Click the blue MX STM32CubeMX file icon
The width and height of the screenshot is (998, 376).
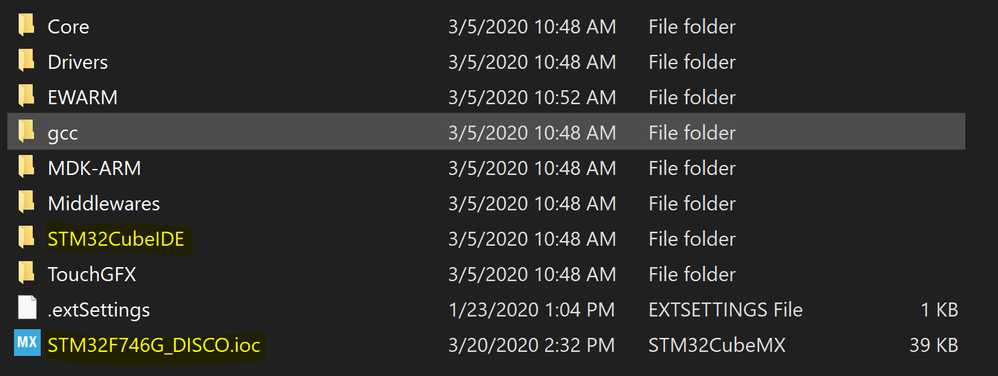click(27, 344)
